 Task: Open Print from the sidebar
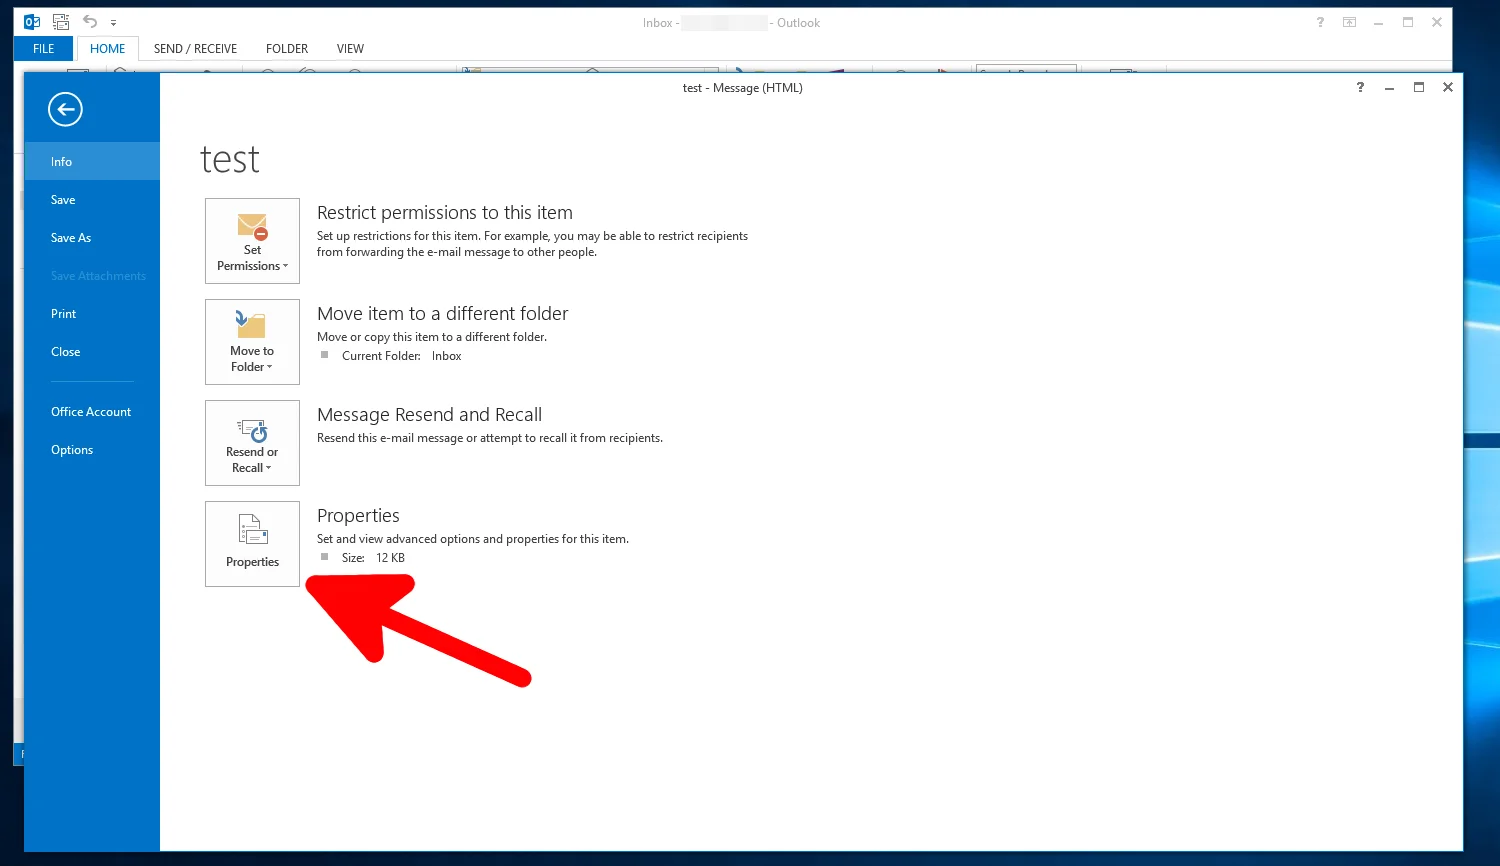[x=62, y=313]
